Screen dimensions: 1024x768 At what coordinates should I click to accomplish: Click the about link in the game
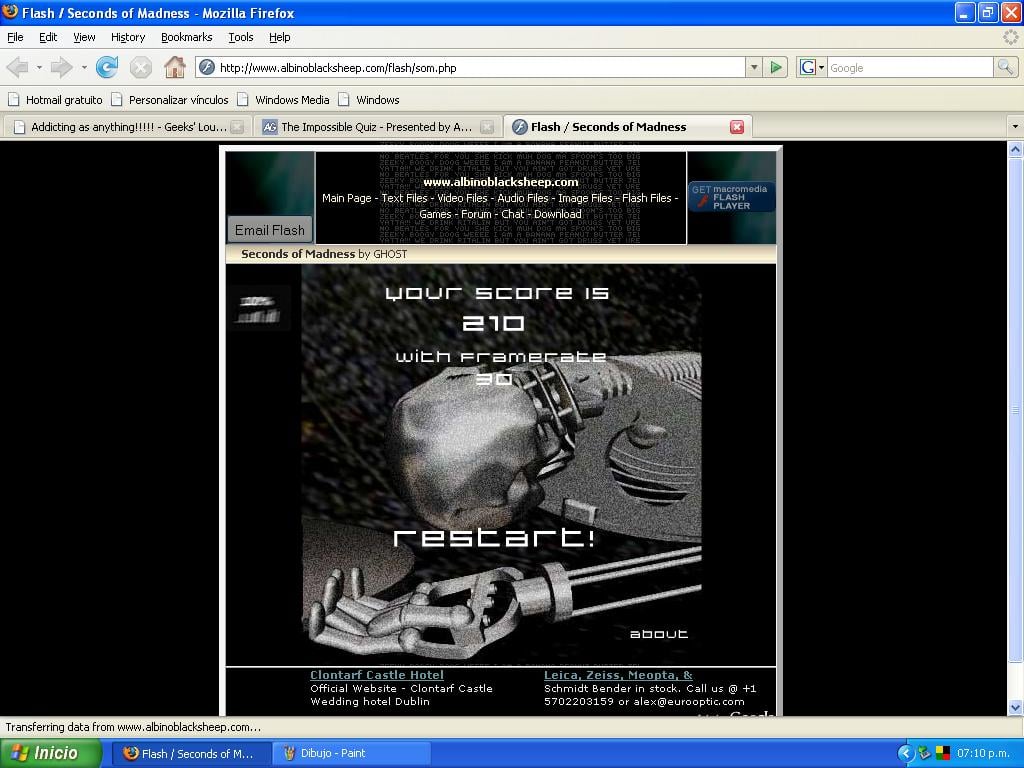tap(658, 633)
